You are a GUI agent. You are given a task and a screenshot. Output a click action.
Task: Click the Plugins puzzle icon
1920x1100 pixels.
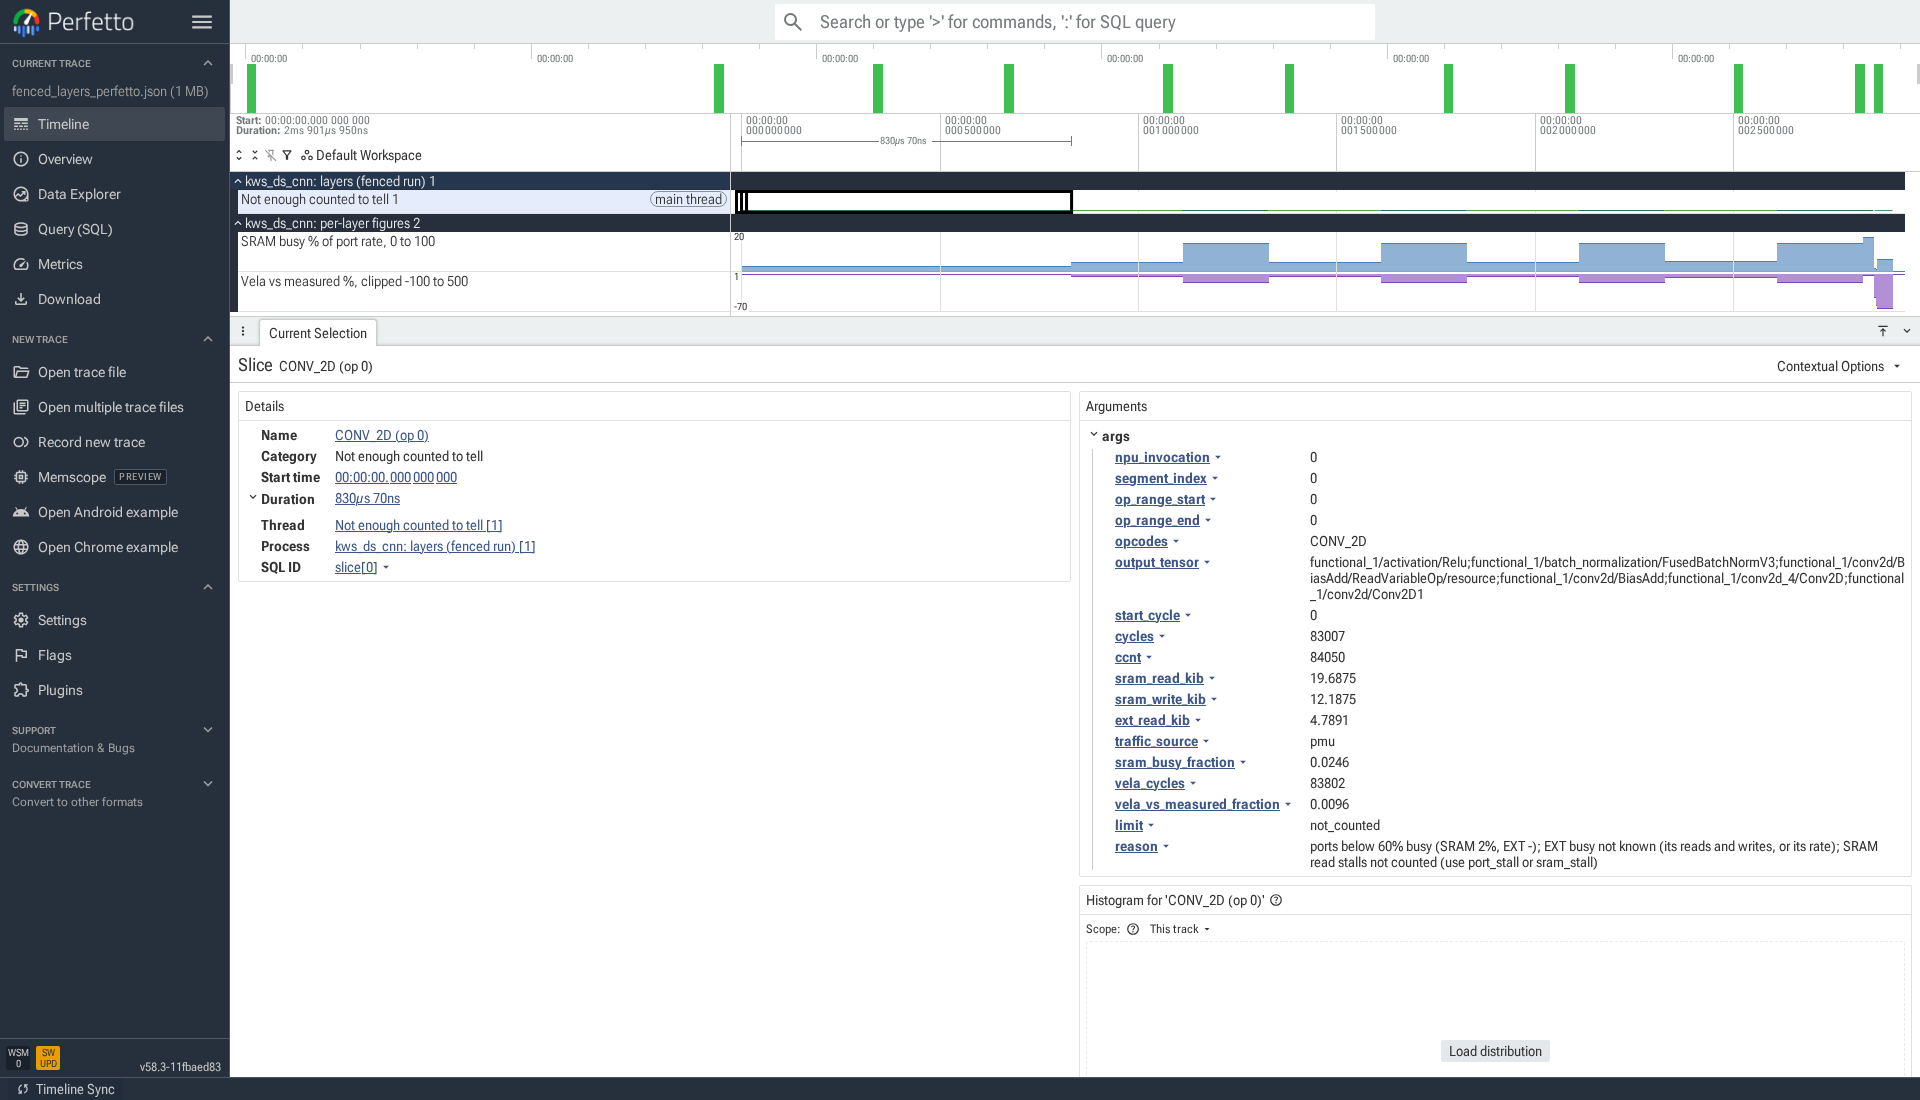pos(21,690)
